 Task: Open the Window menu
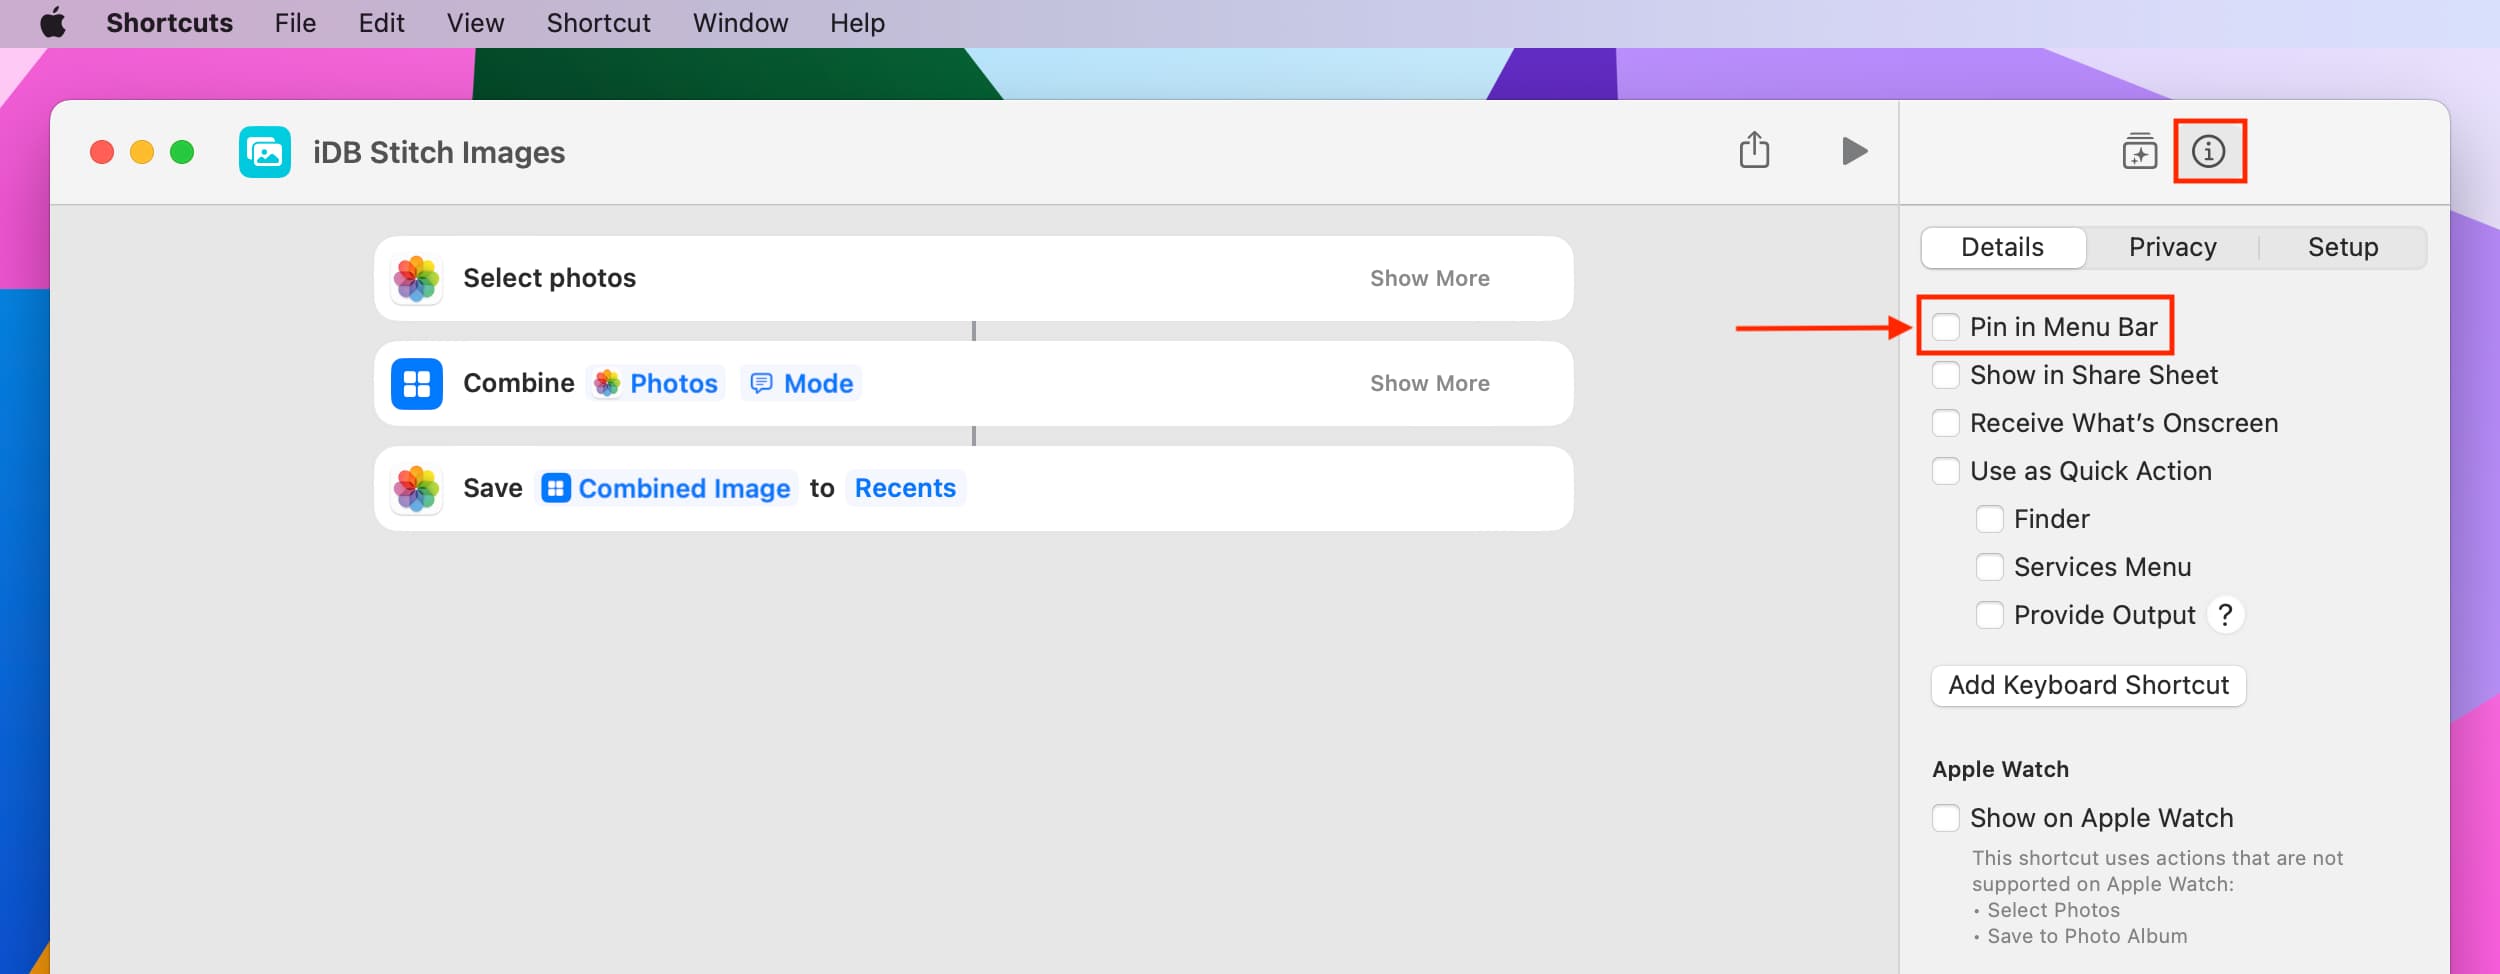pyautogui.click(x=740, y=22)
